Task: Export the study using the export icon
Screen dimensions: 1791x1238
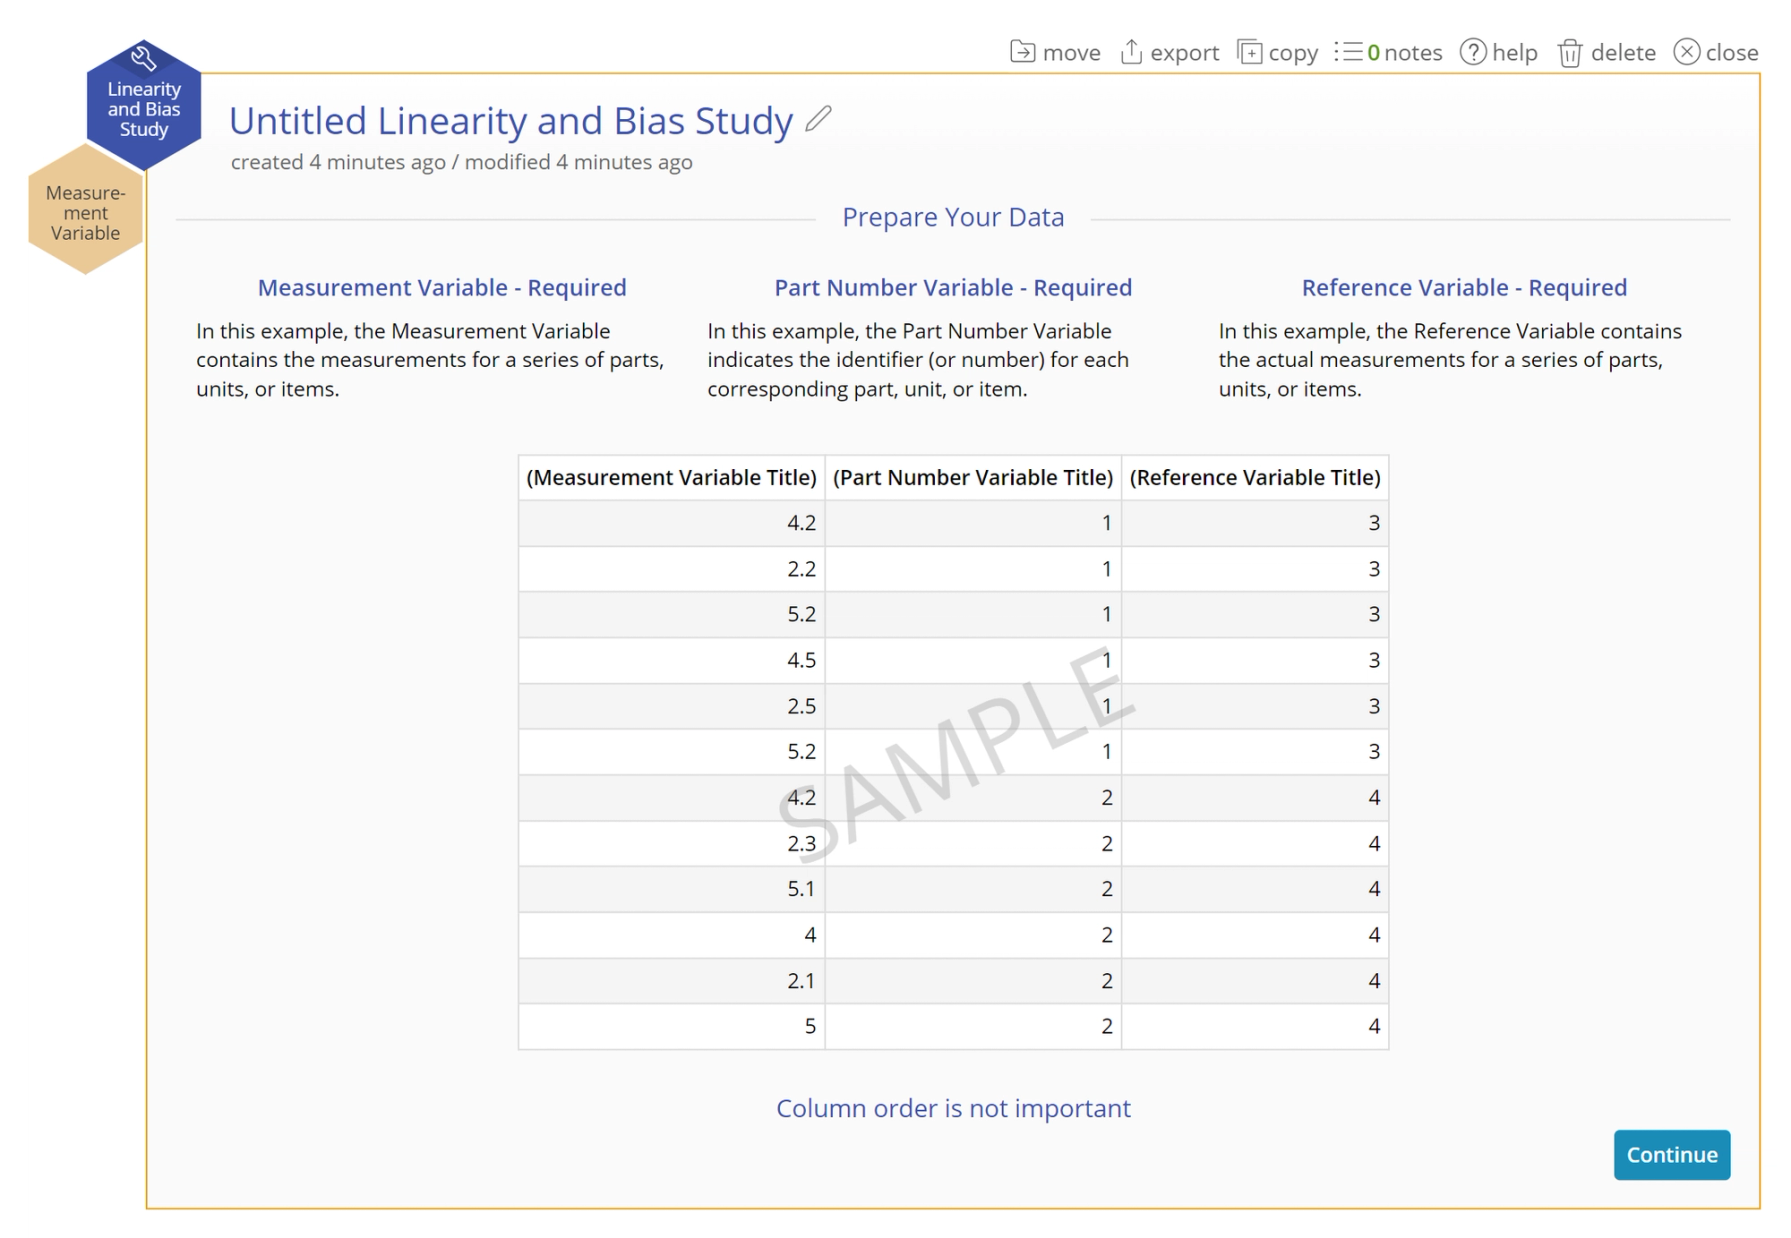Action: coord(1131,52)
